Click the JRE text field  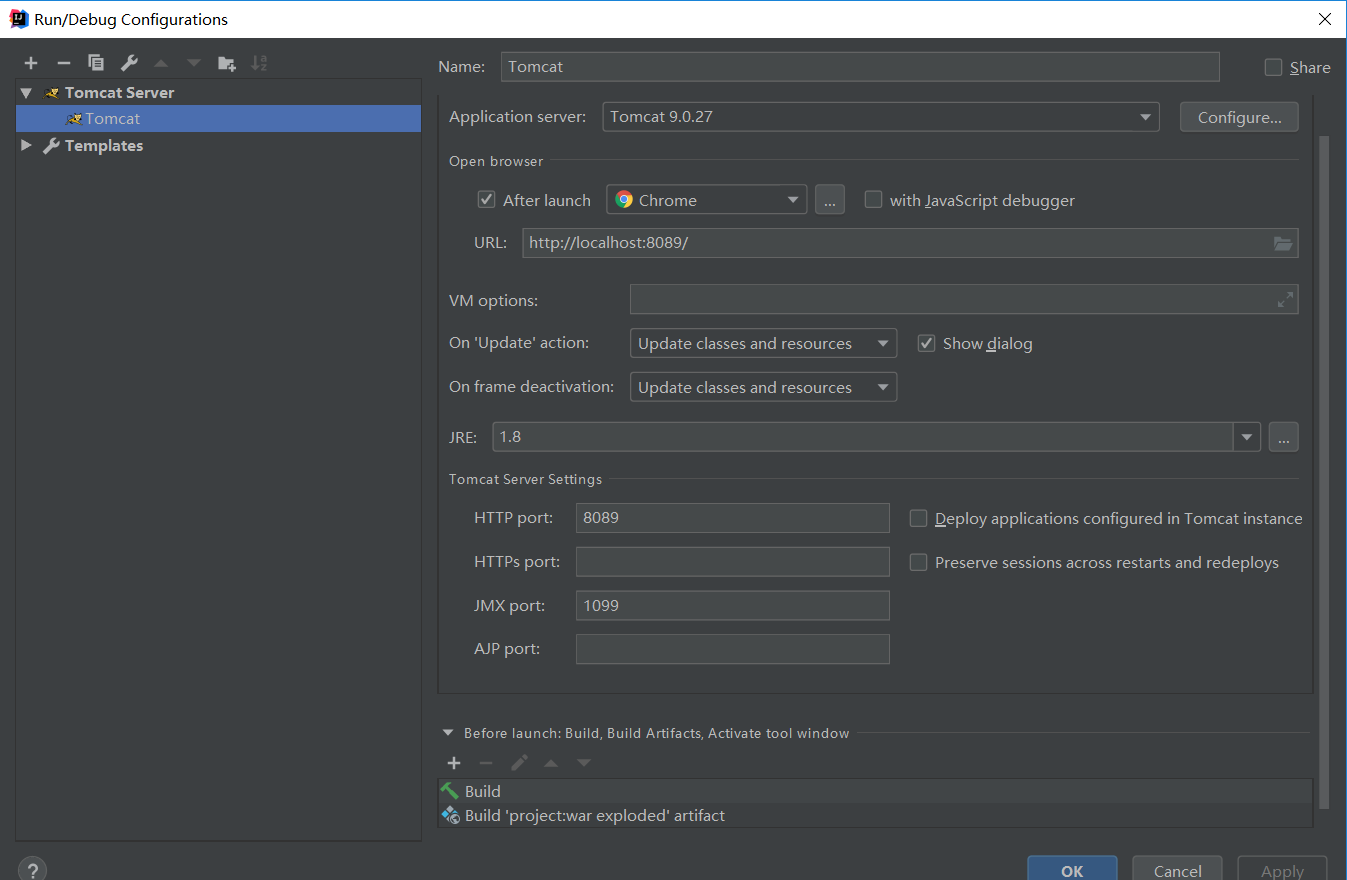click(864, 437)
